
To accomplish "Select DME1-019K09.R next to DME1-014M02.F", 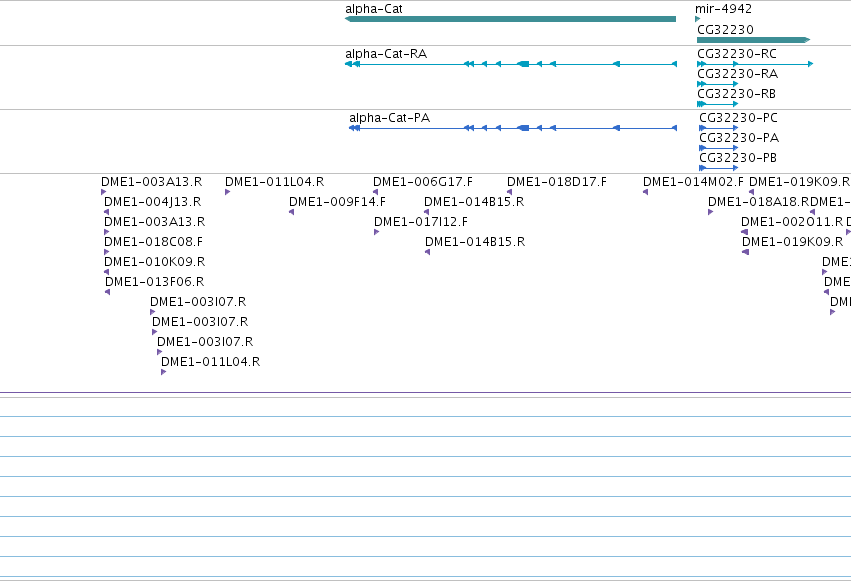I will pyautogui.click(x=752, y=192).
